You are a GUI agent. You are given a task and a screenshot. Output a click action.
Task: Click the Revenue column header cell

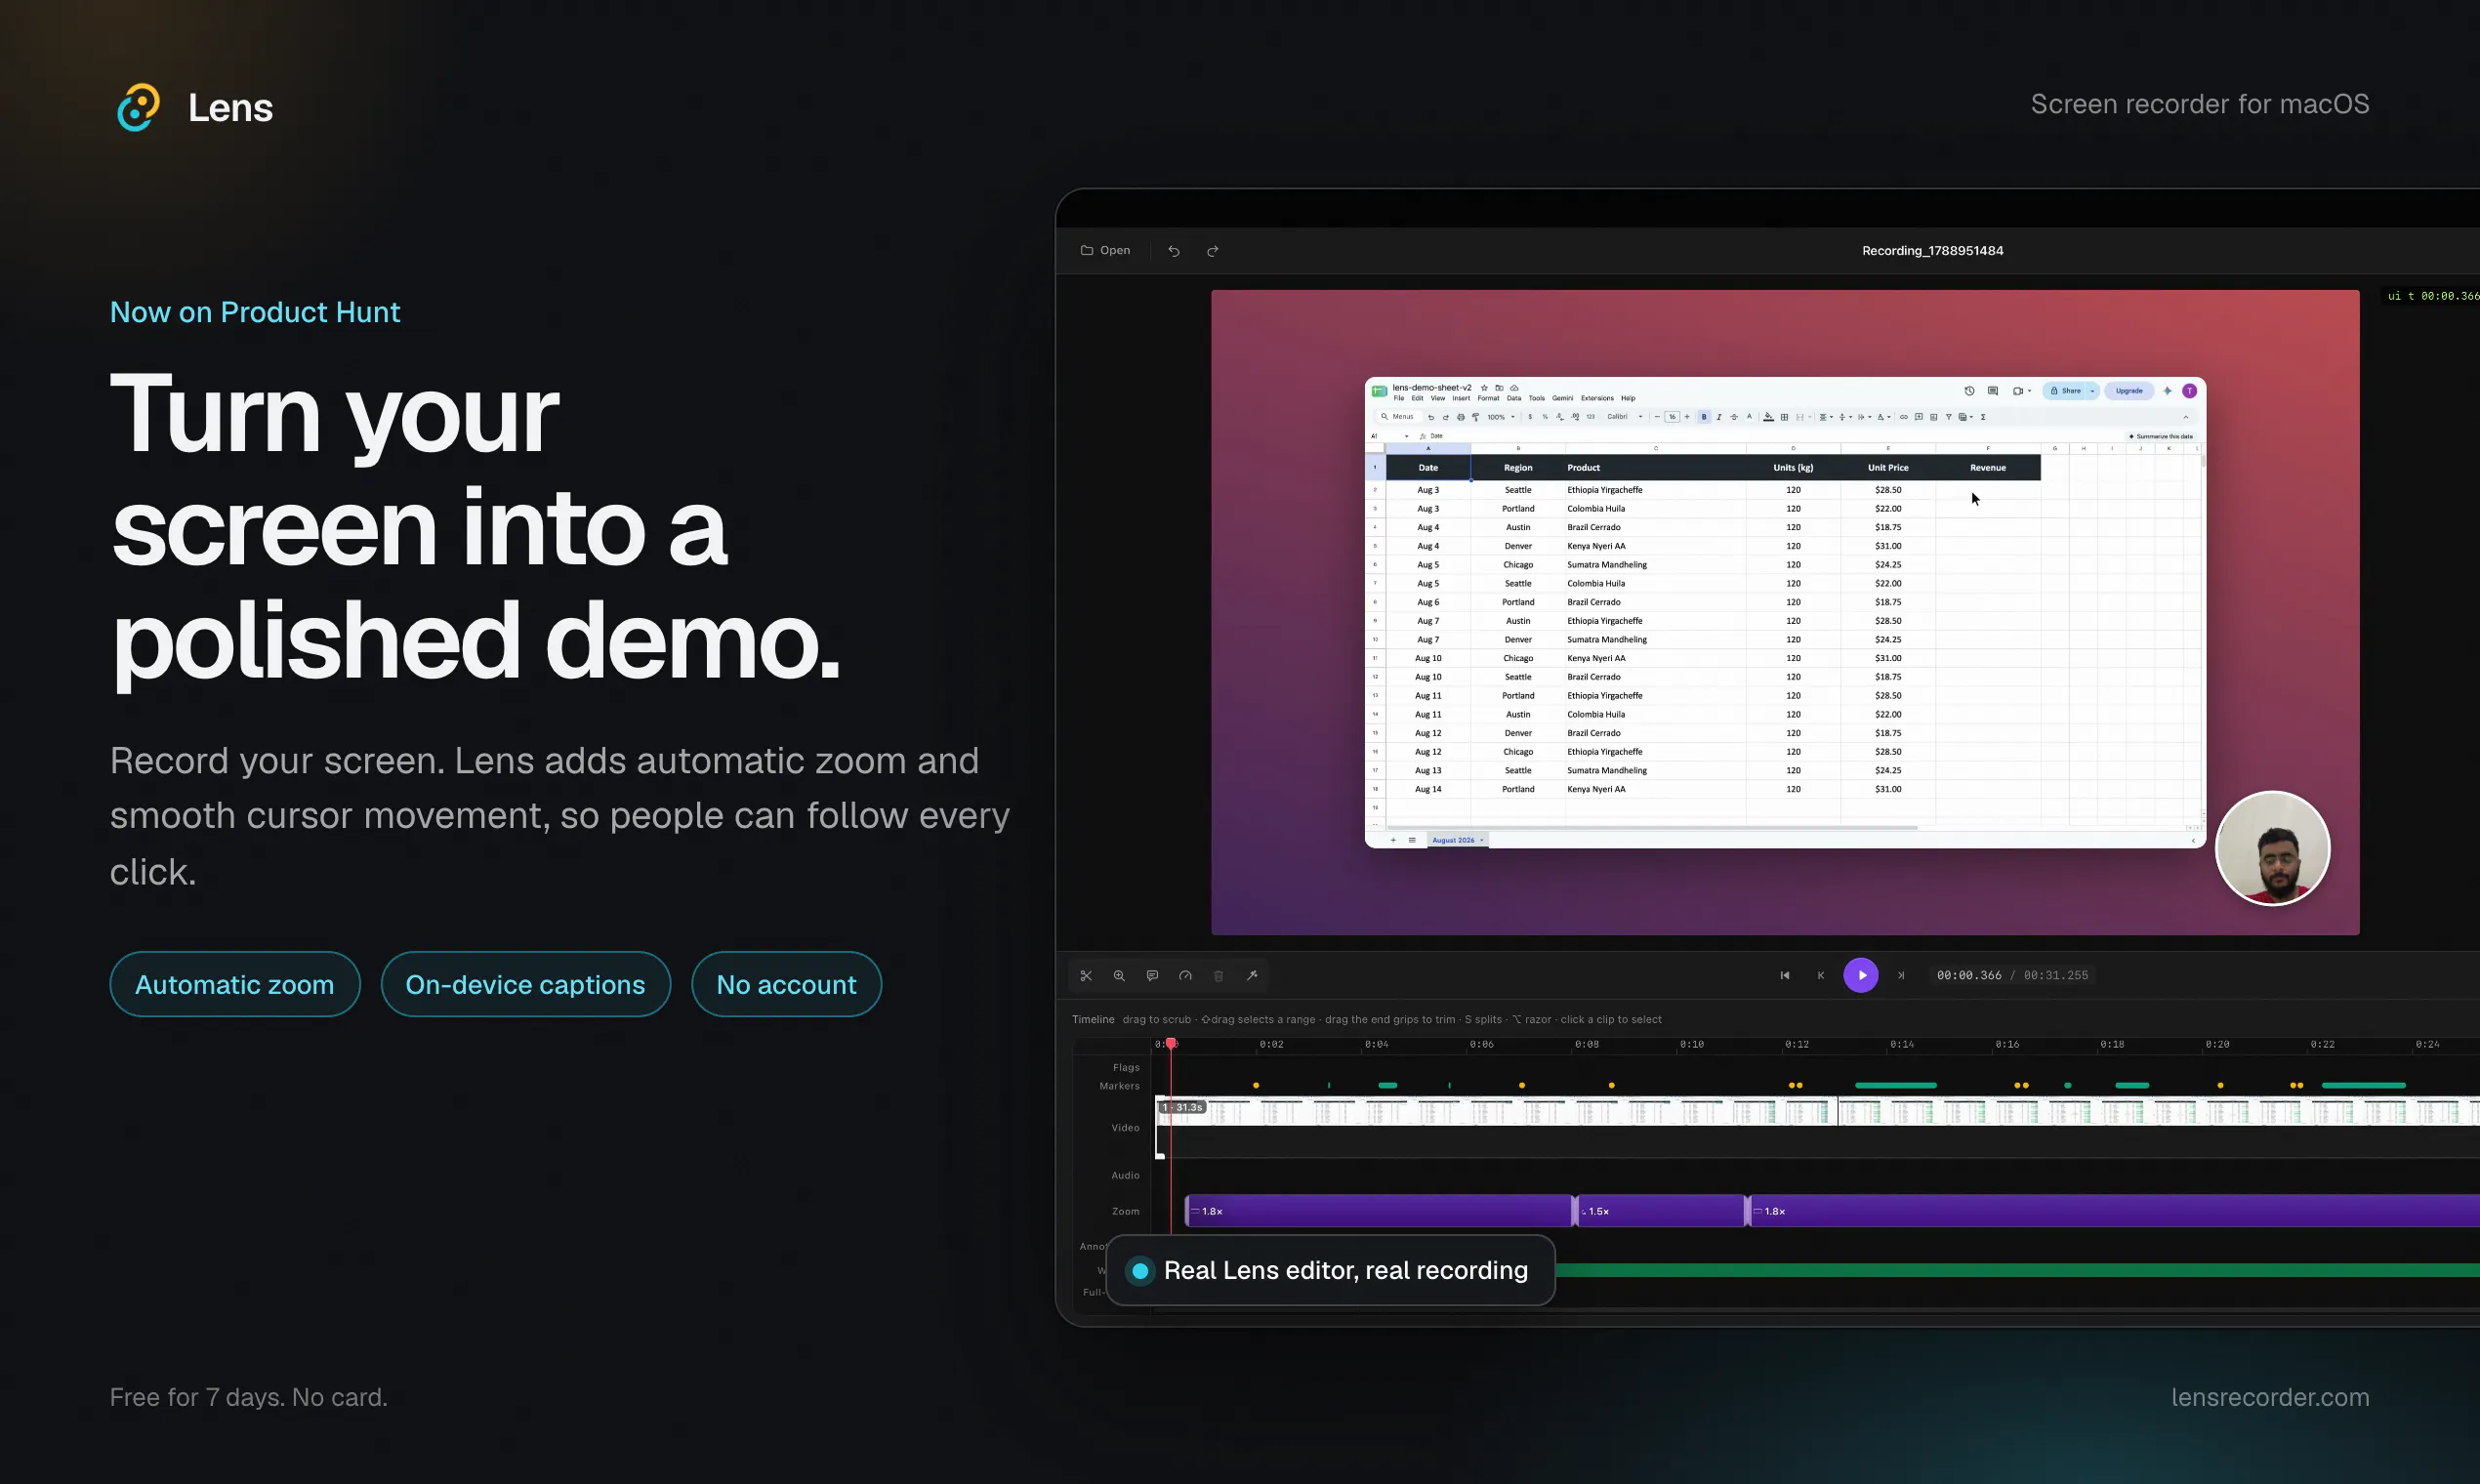tap(1988, 467)
